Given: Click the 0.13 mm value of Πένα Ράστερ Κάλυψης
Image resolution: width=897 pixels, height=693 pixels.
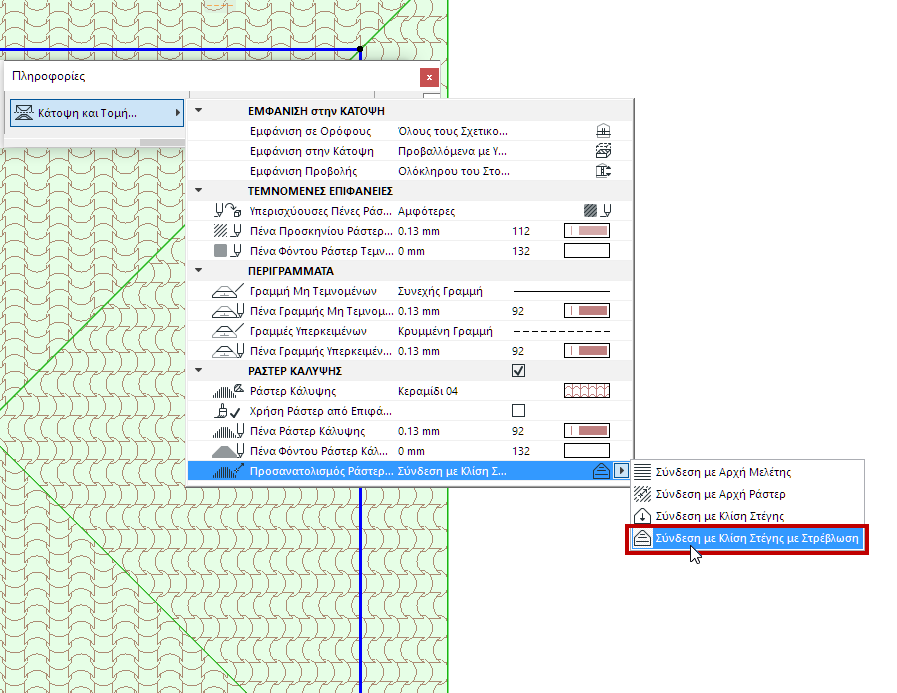Looking at the screenshot, I should click(x=419, y=431).
